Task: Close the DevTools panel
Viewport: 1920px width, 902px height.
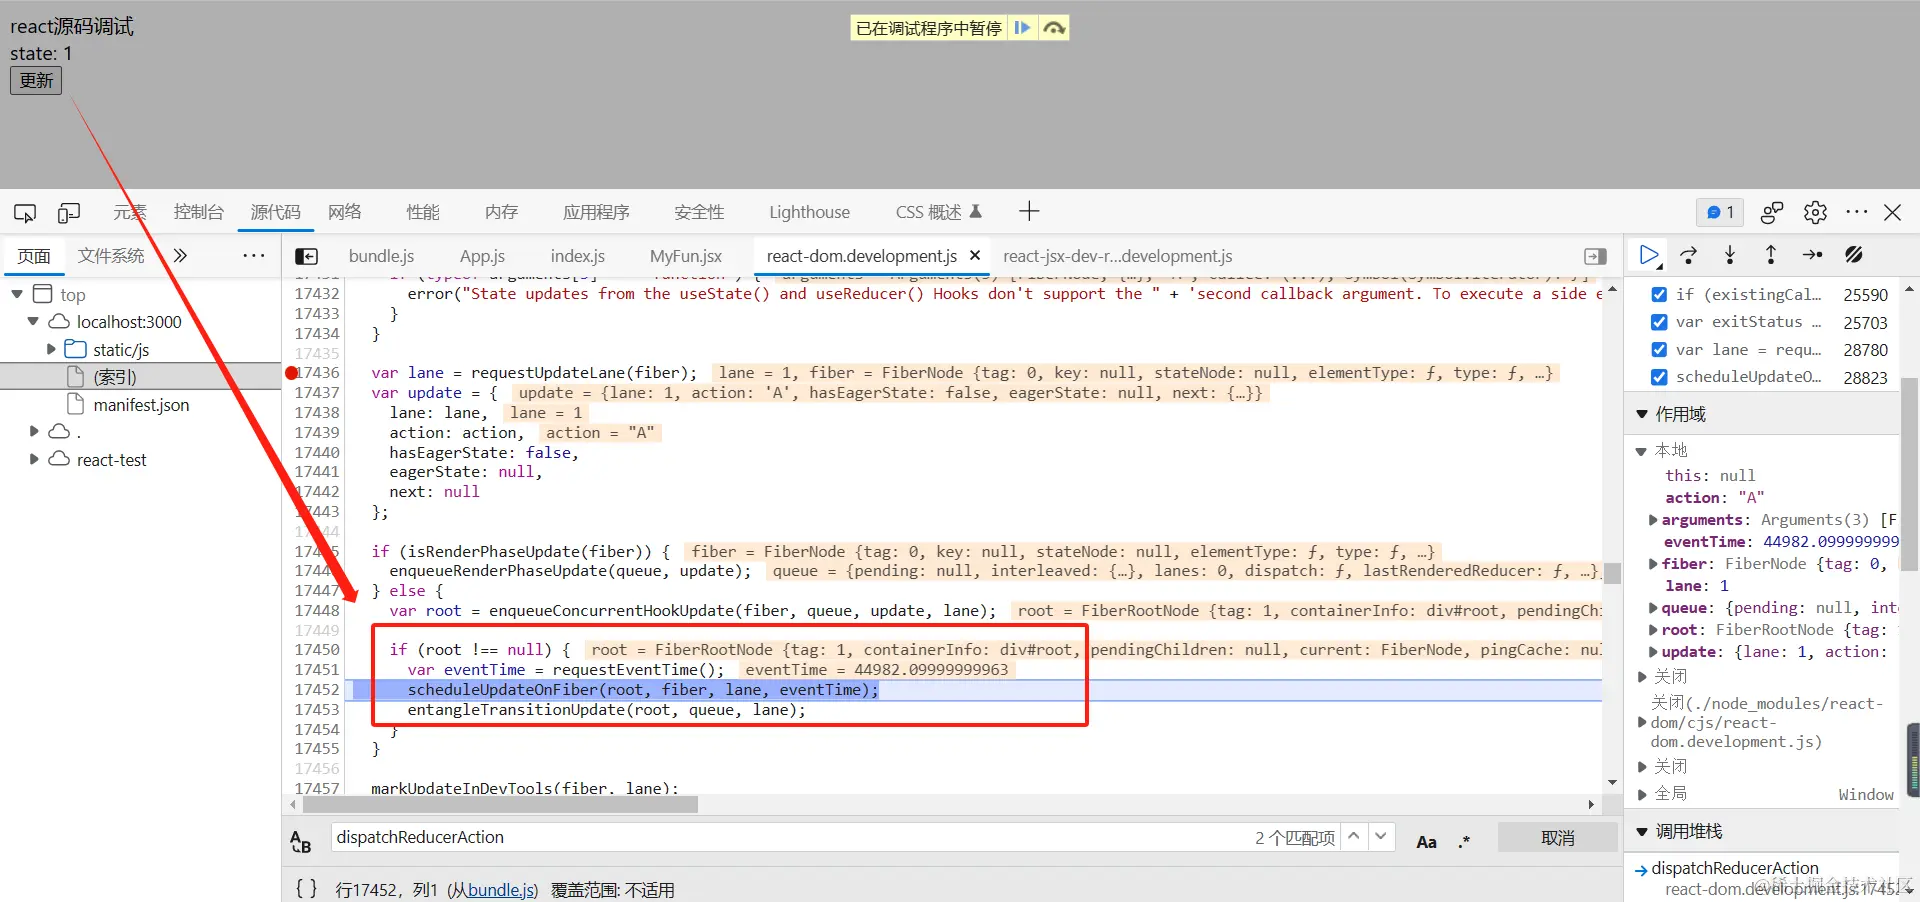Action: (x=1892, y=212)
